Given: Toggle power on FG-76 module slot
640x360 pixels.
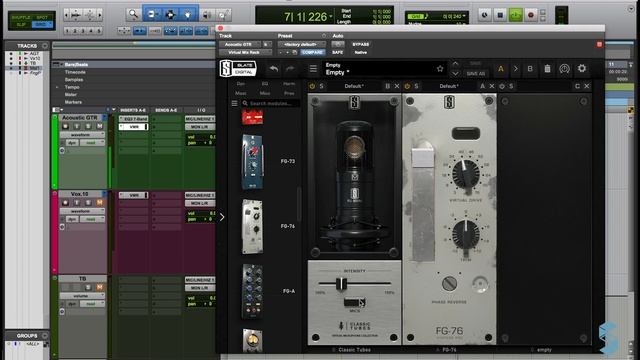Looking at the screenshot, I should [x=407, y=86].
